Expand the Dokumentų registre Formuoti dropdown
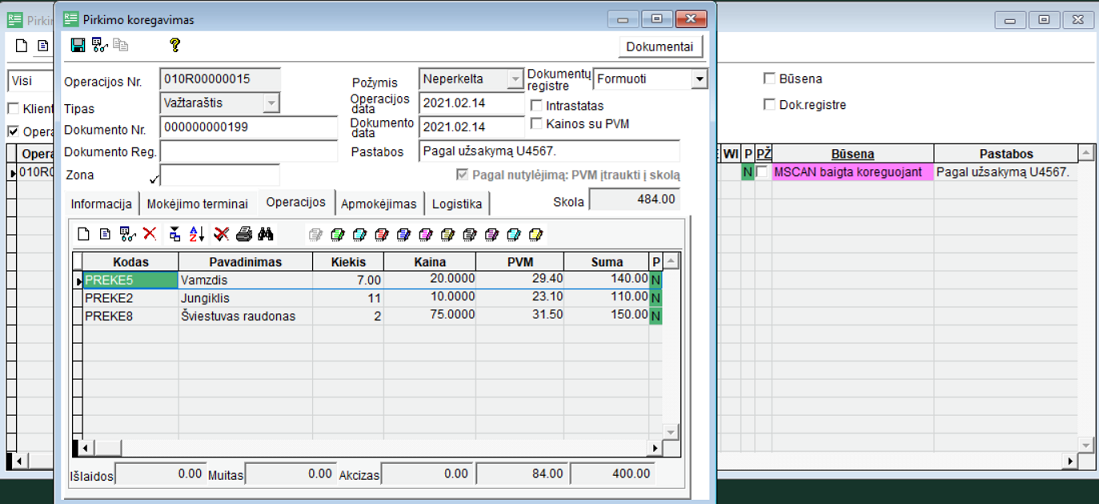Image resolution: width=1099 pixels, height=504 pixels. [x=699, y=79]
